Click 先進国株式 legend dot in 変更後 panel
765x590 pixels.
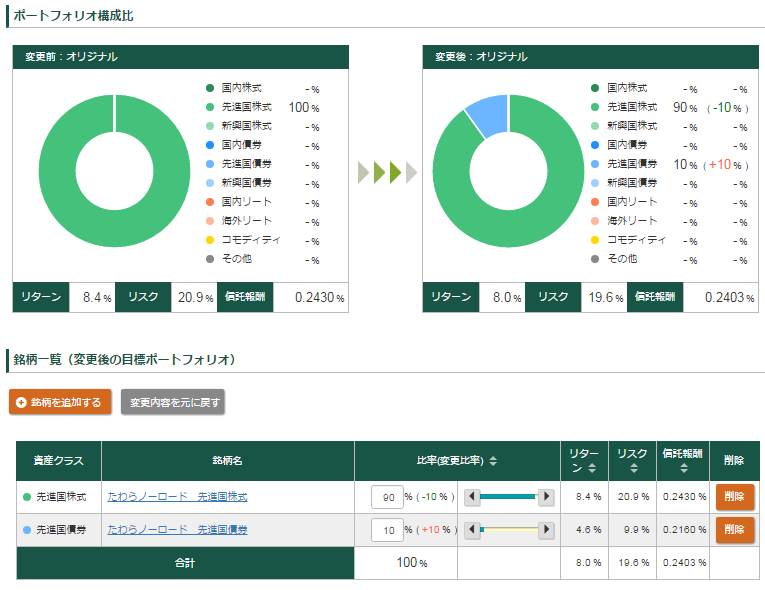click(x=595, y=107)
